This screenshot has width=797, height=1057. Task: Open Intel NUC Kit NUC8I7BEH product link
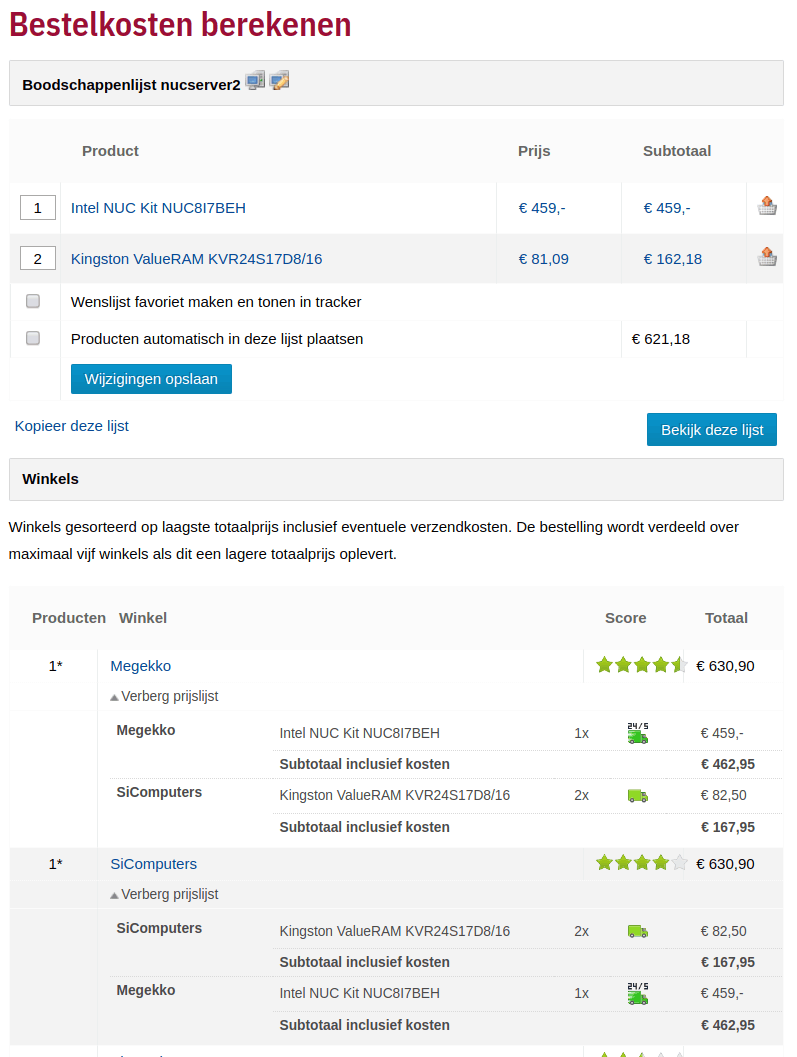pos(158,208)
